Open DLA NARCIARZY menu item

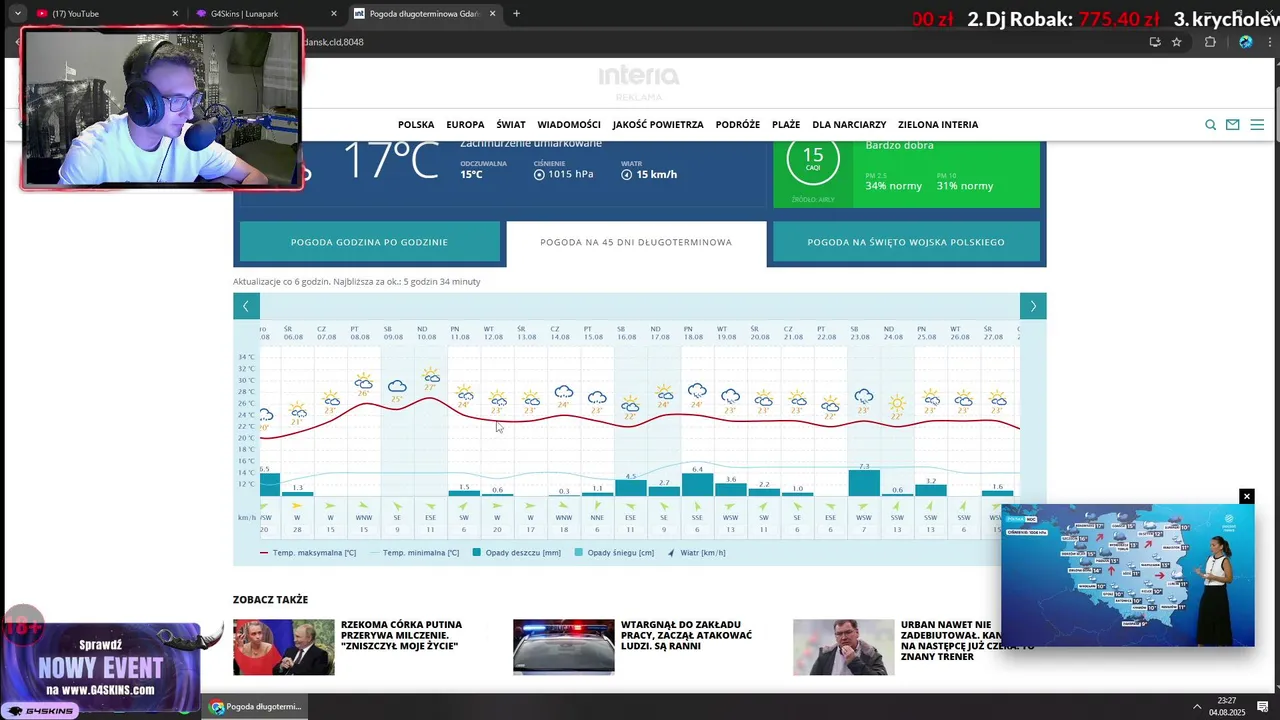pos(849,125)
